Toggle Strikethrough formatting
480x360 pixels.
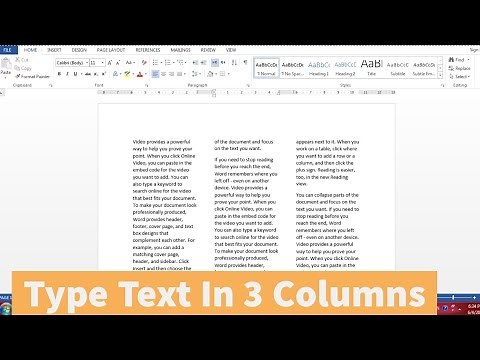point(88,74)
